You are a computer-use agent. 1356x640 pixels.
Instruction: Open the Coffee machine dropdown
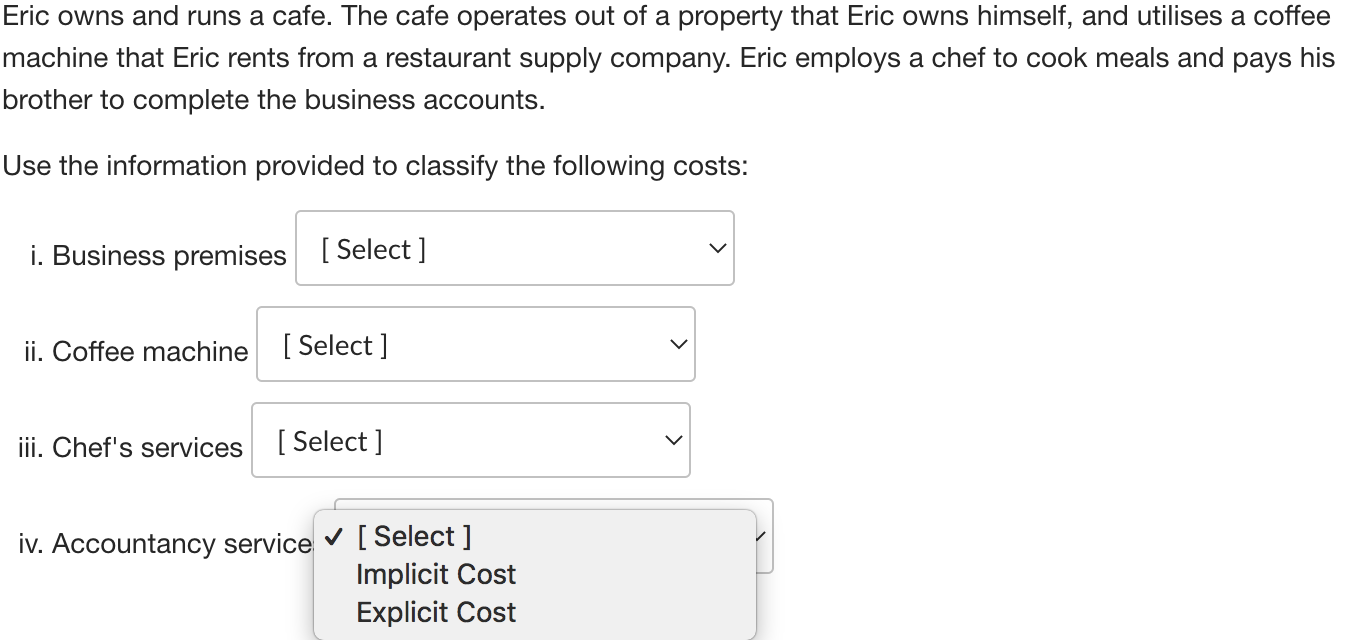pyautogui.click(x=475, y=344)
